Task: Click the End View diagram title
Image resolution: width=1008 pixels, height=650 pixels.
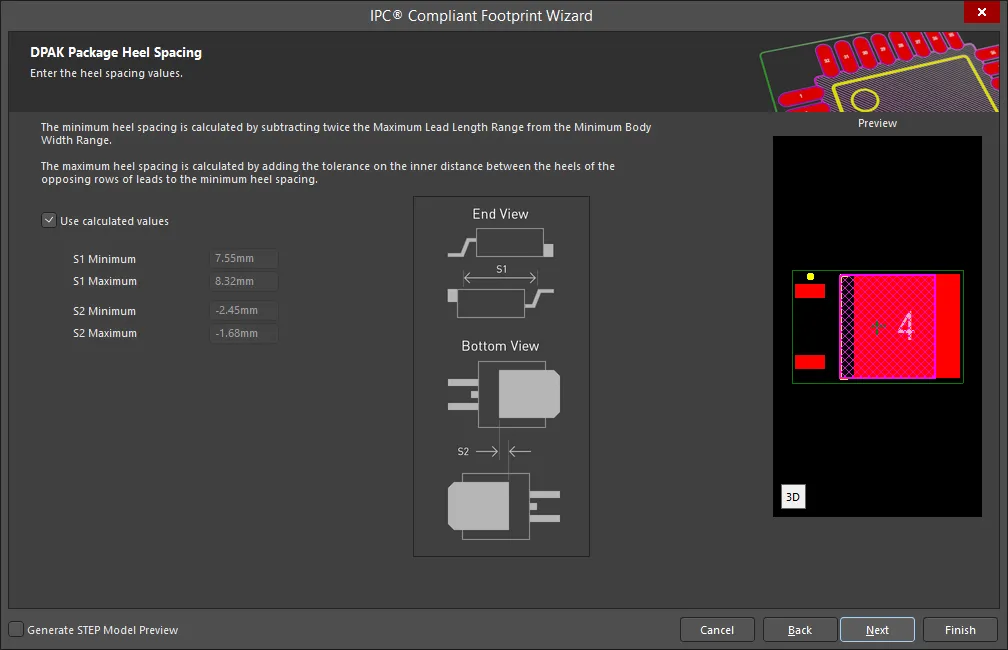Action: [500, 214]
